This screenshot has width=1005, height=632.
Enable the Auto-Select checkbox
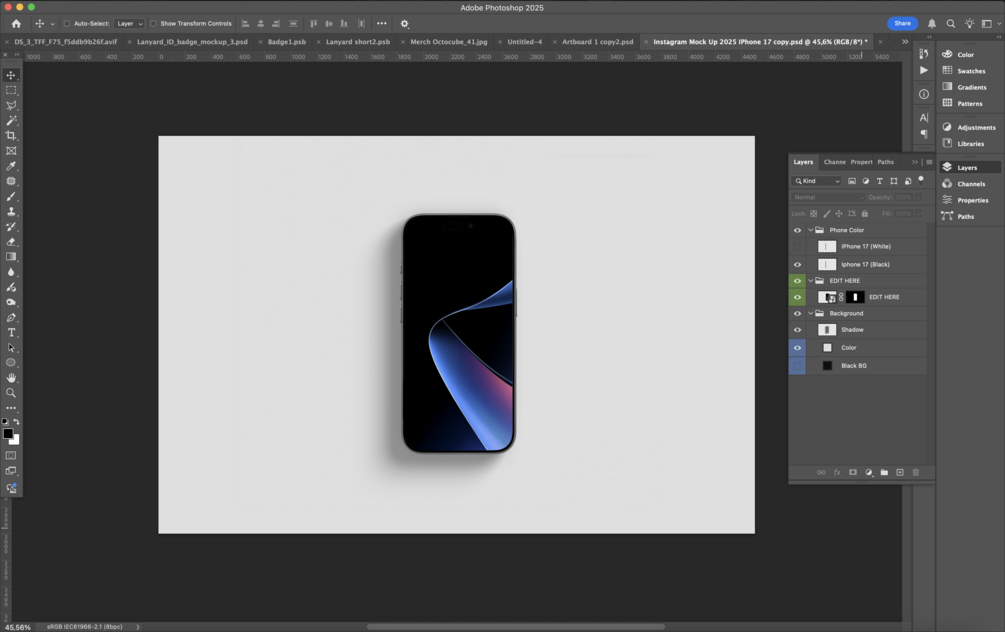click(67, 24)
